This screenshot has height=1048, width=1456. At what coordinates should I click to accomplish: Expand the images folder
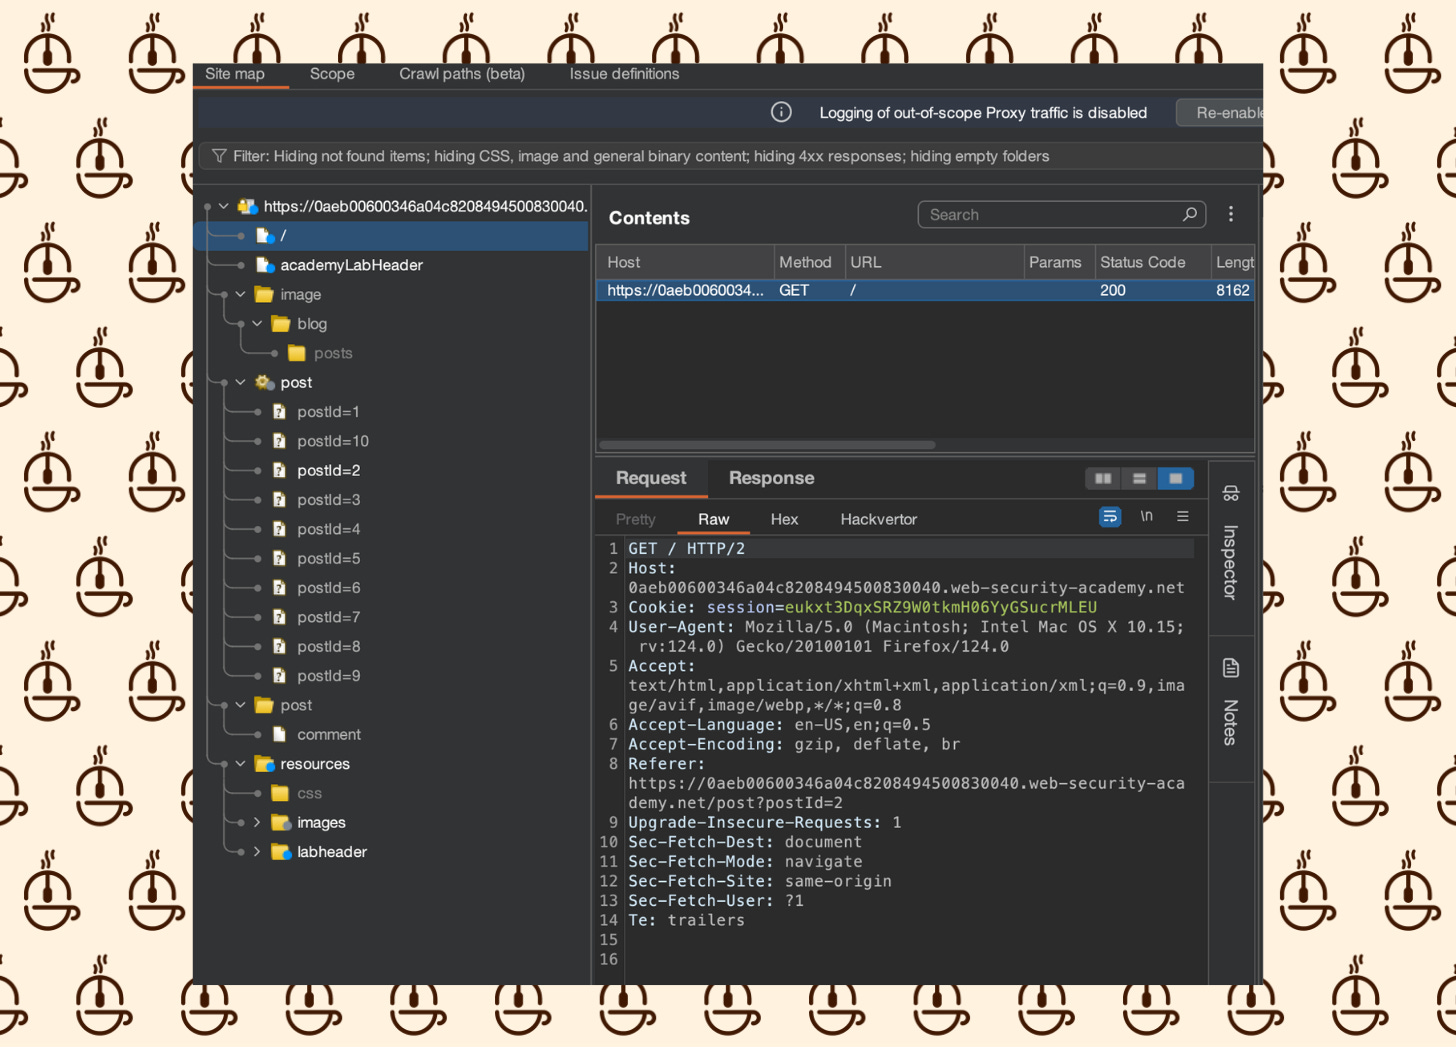[x=257, y=822]
